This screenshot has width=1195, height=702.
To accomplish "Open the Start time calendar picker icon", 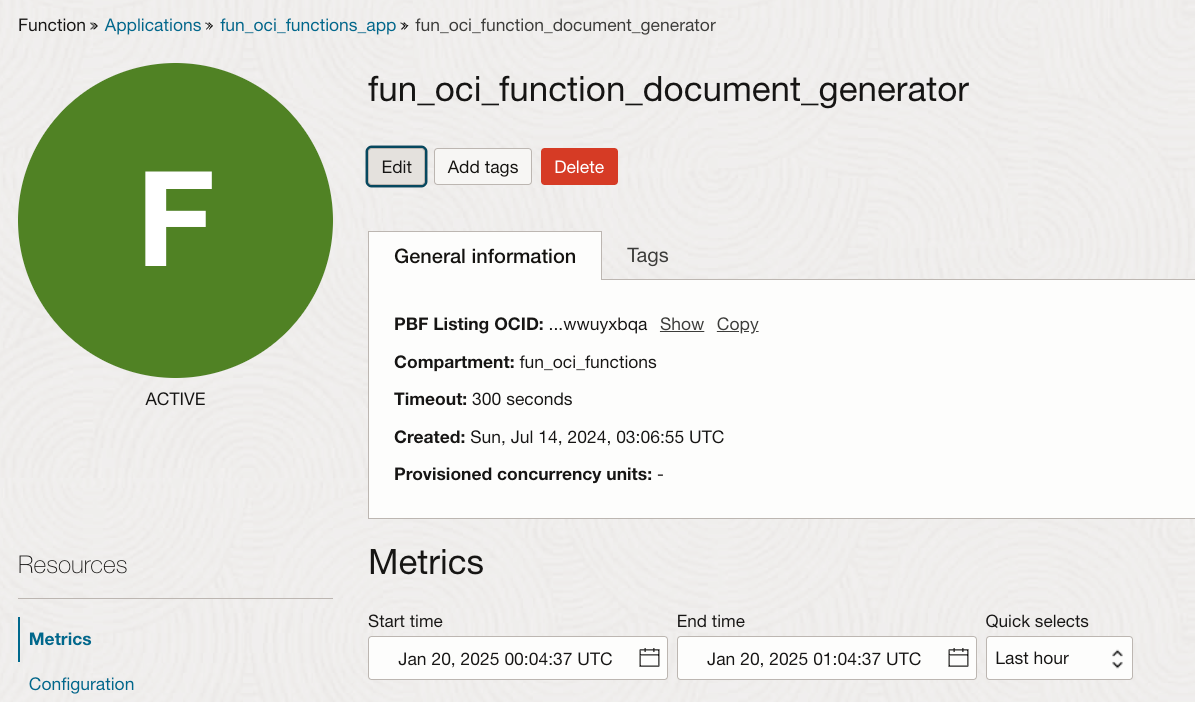I will [x=649, y=658].
